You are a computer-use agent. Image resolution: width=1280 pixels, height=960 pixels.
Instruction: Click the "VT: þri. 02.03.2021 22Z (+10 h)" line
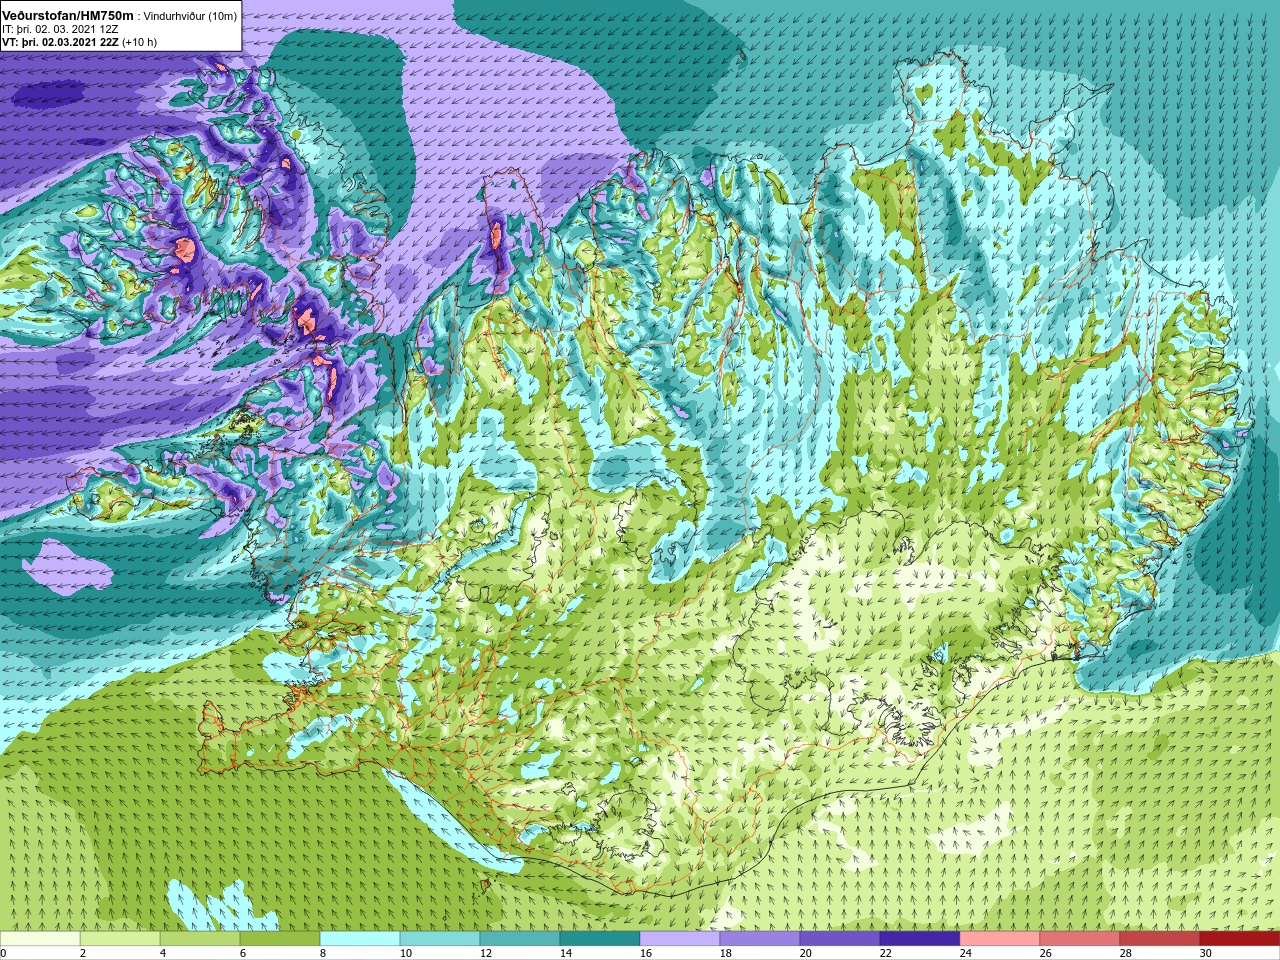pyautogui.click(x=79, y=43)
